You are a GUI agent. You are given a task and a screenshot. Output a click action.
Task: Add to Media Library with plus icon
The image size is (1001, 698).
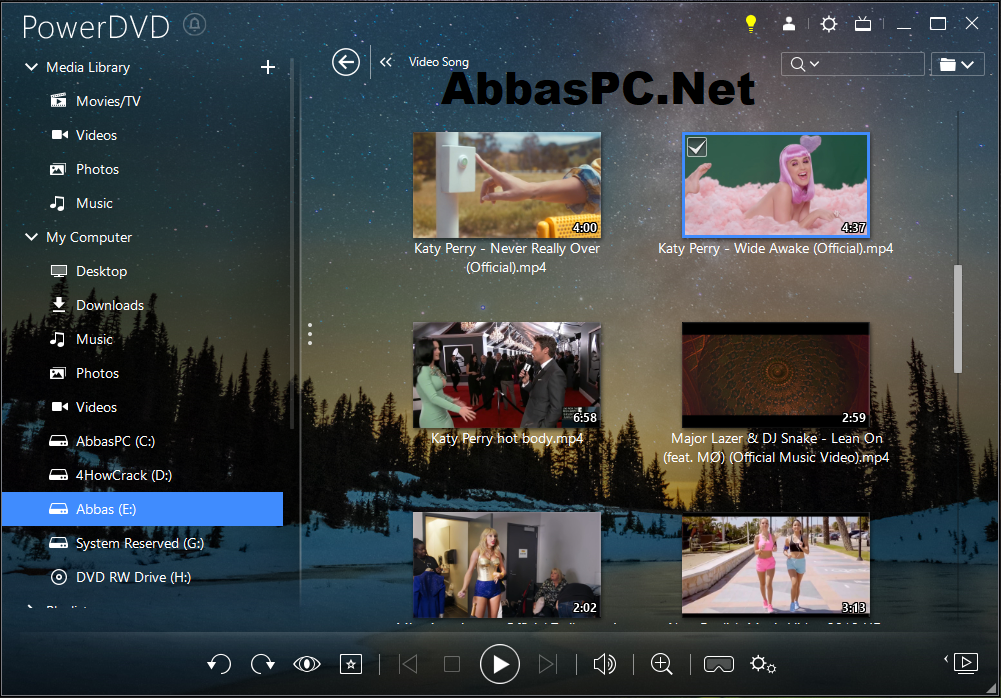coord(268,67)
